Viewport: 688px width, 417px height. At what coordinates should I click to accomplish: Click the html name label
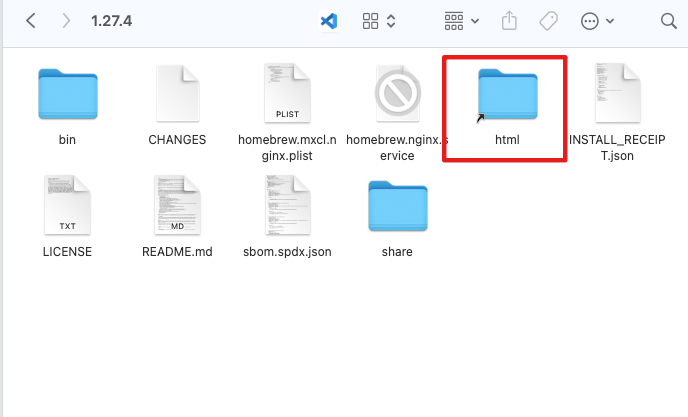point(507,140)
